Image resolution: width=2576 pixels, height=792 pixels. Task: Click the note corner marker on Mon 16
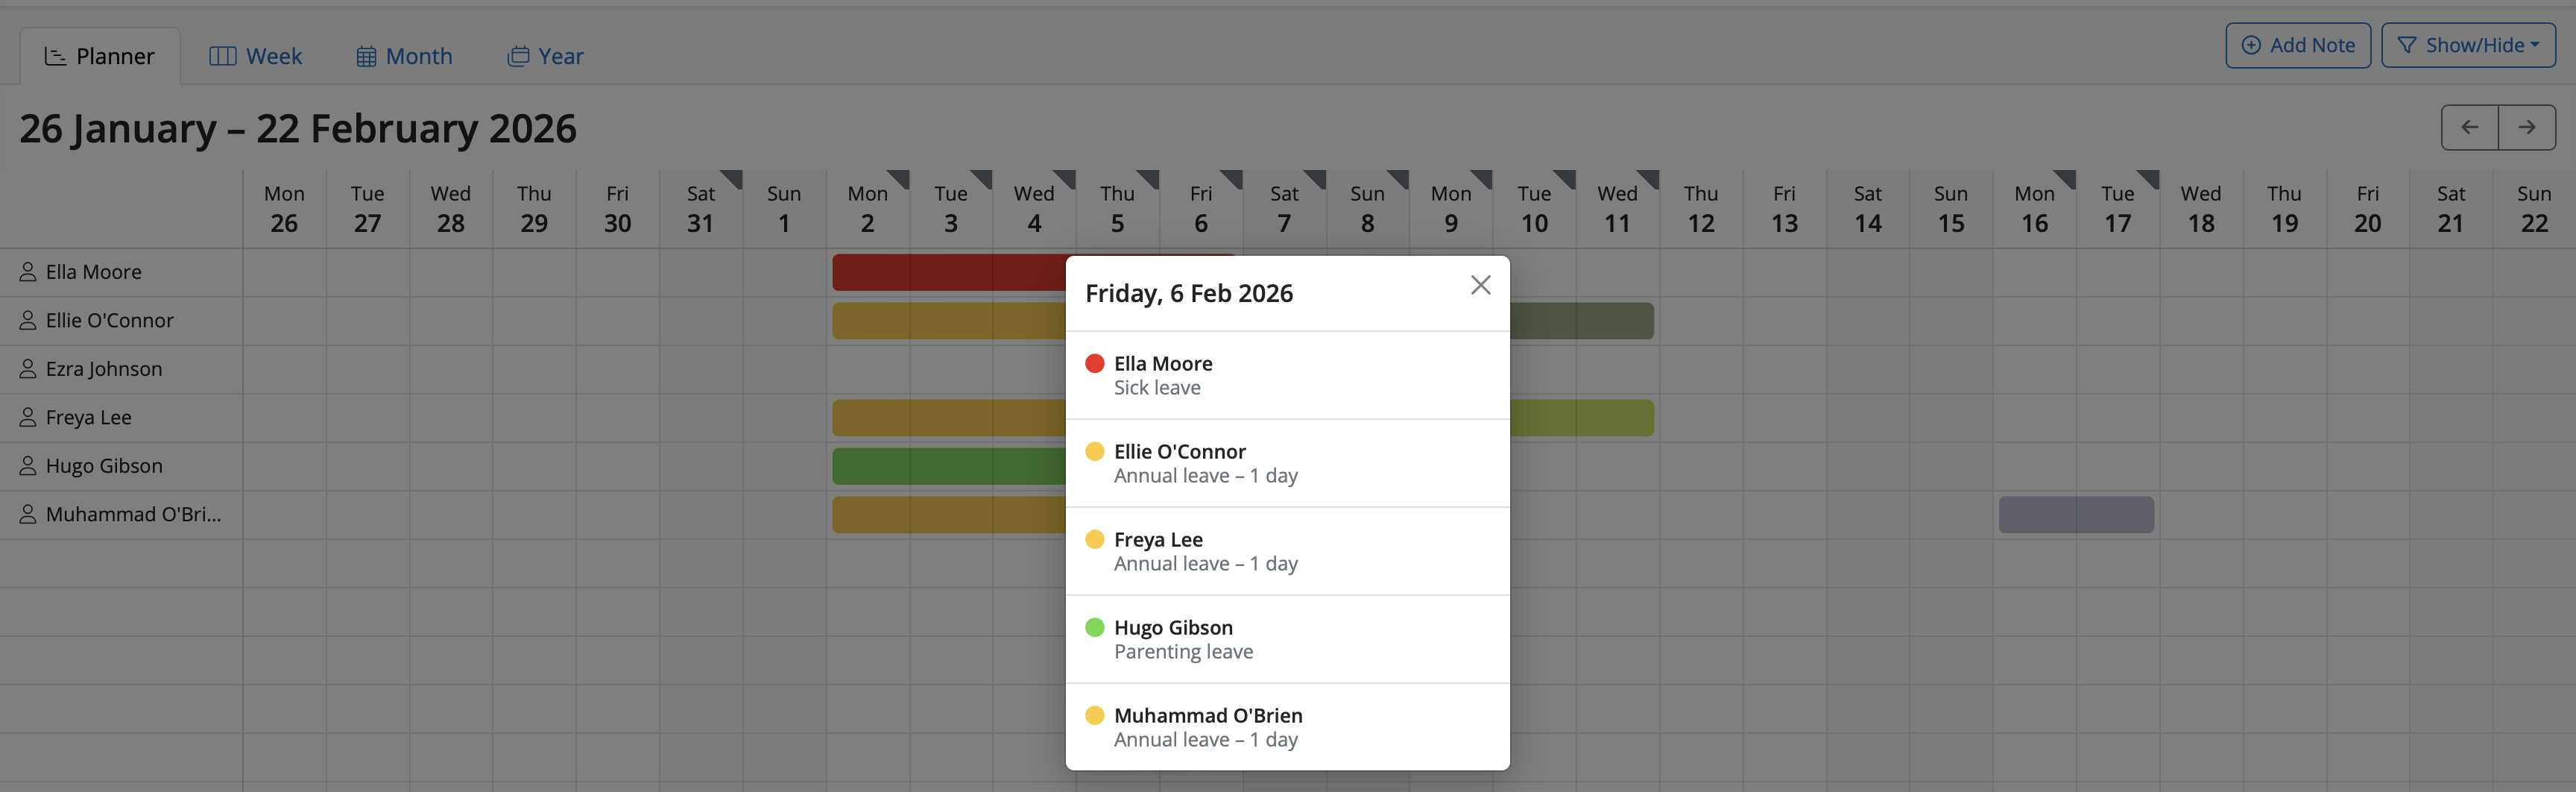click(x=2067, y=178)
